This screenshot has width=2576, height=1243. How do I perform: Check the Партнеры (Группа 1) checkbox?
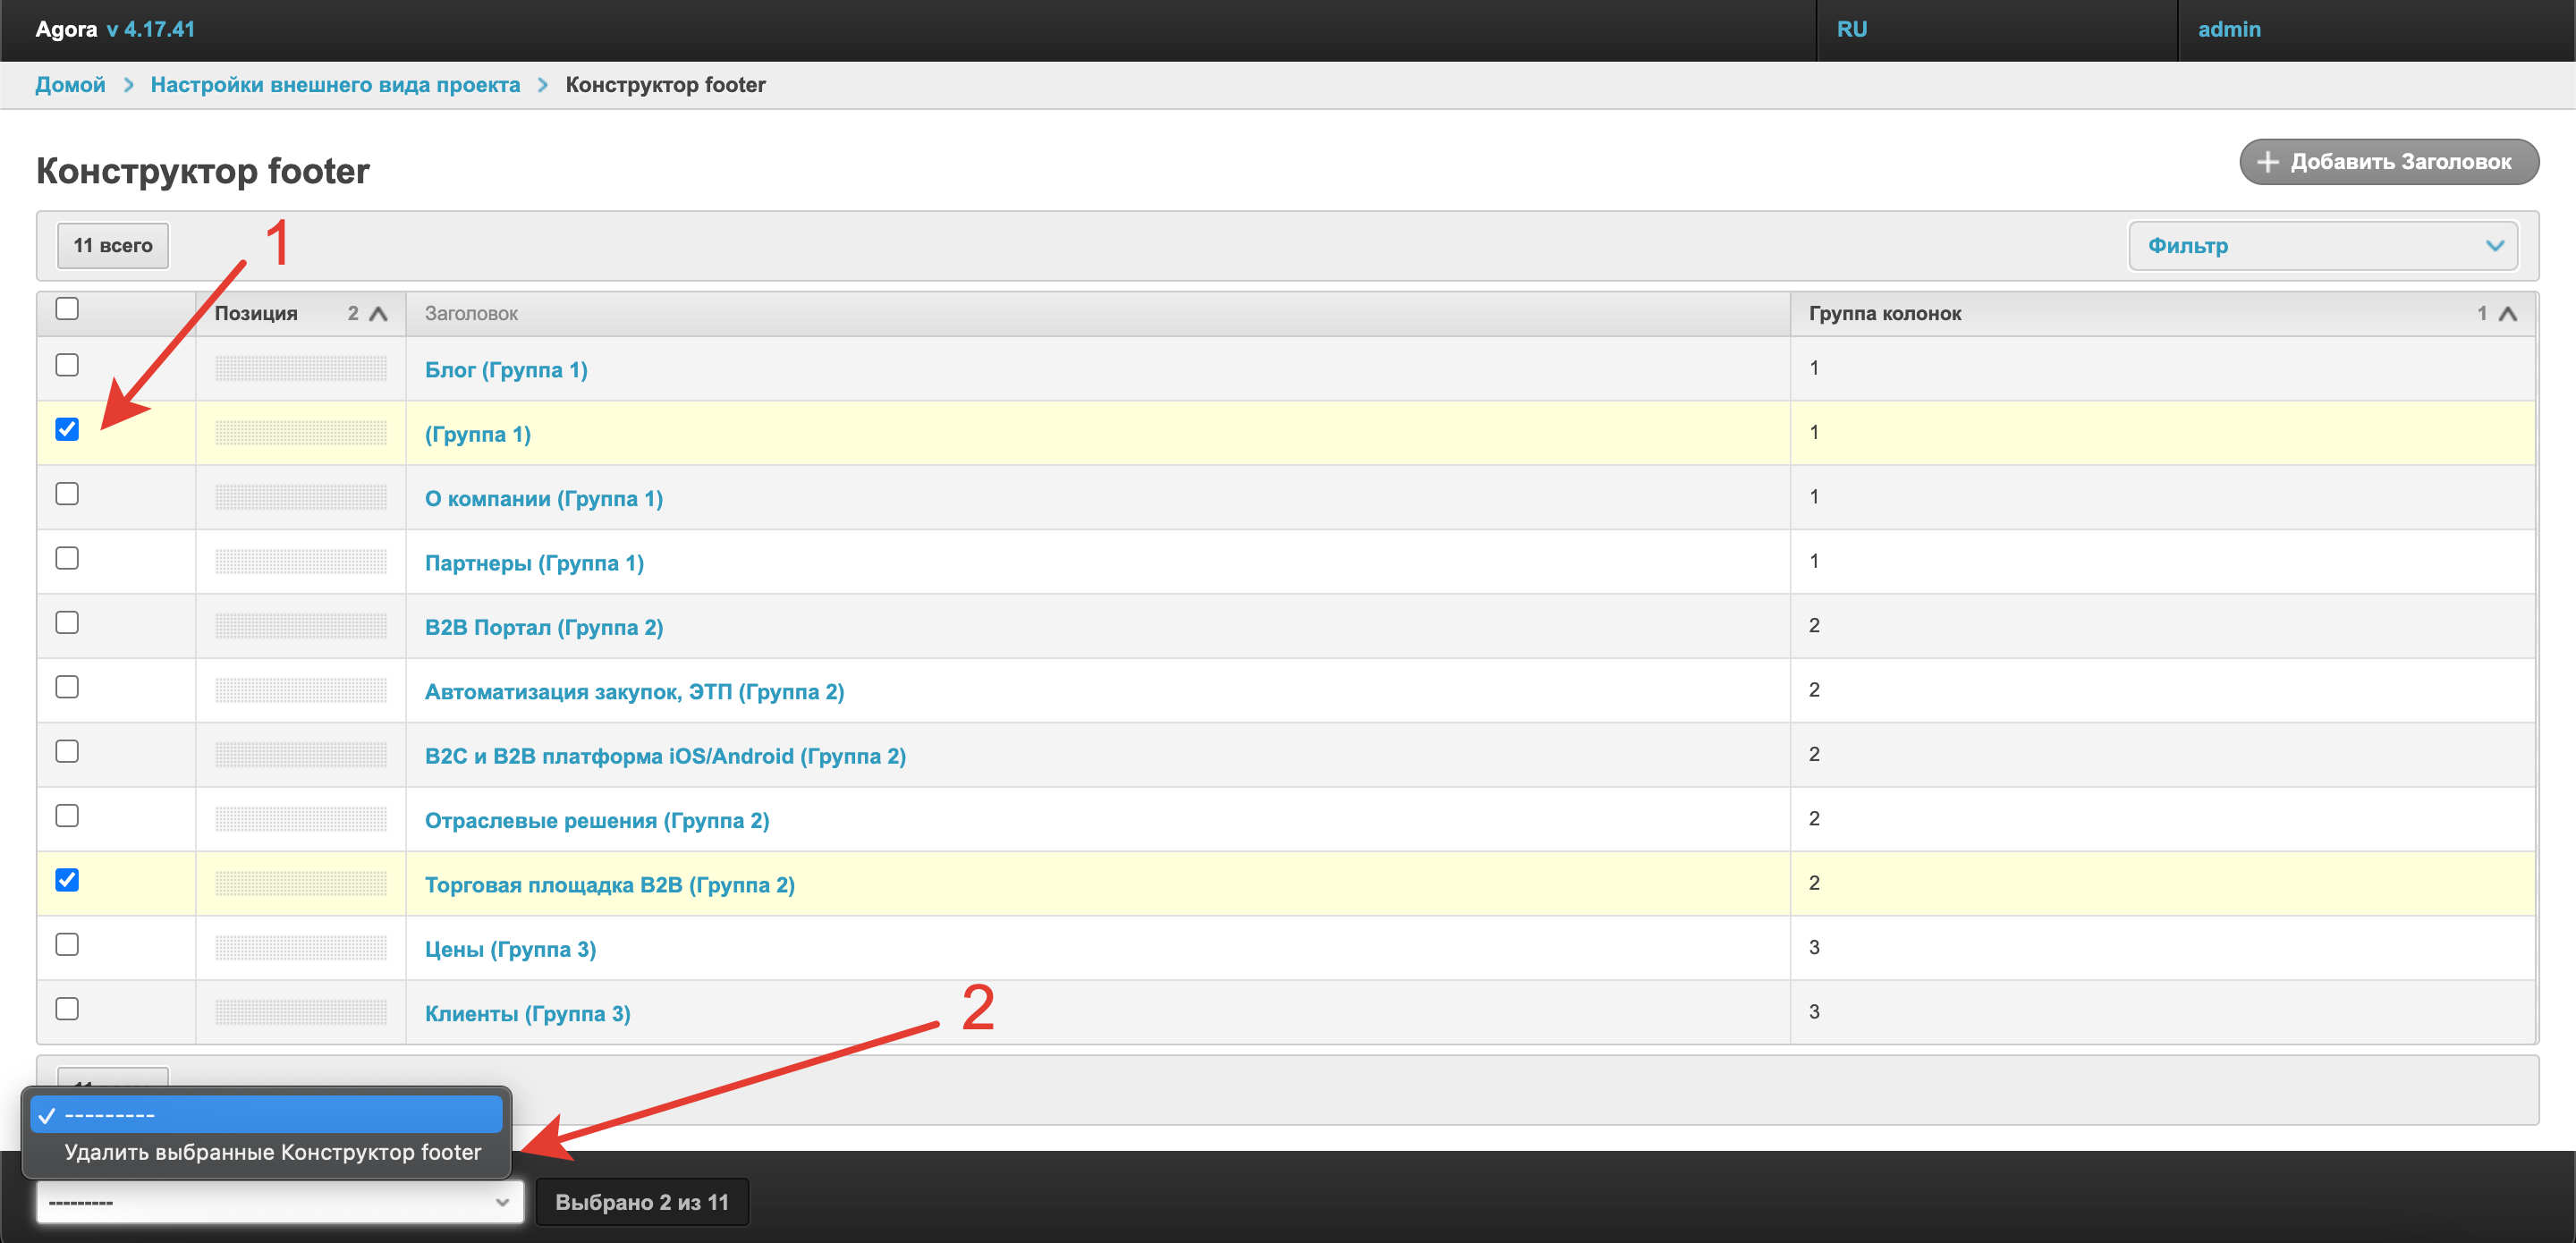pyautogui.click(x=67, y=558)
